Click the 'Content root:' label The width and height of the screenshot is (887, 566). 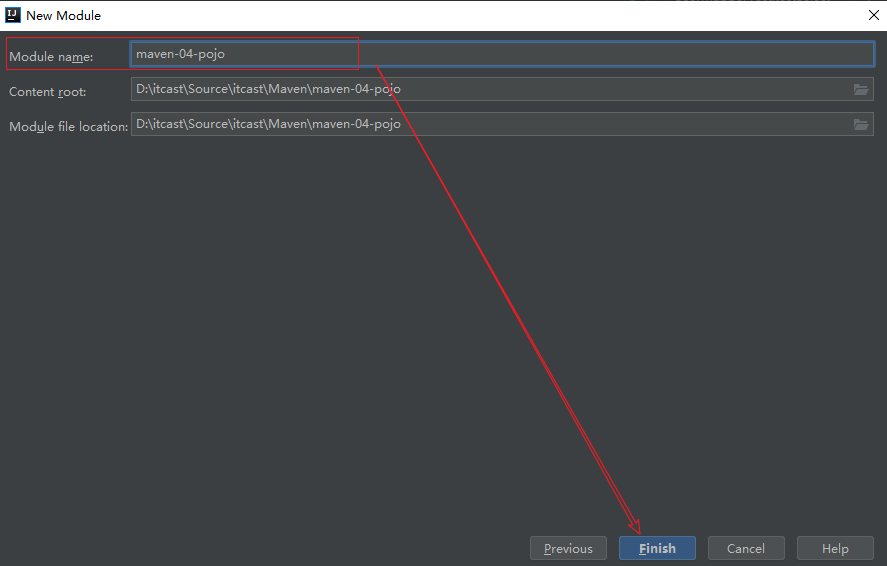pos(48,92)
